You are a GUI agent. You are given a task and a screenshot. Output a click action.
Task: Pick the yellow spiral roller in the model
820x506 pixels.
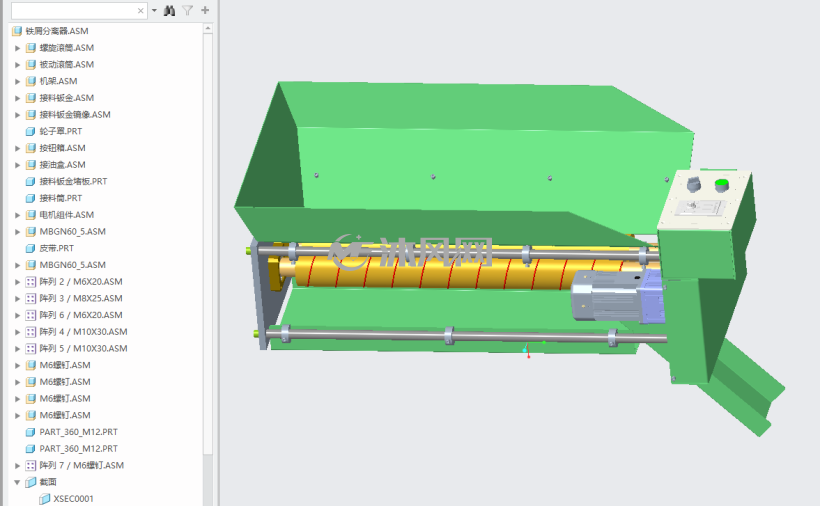(x=434, y=272)
